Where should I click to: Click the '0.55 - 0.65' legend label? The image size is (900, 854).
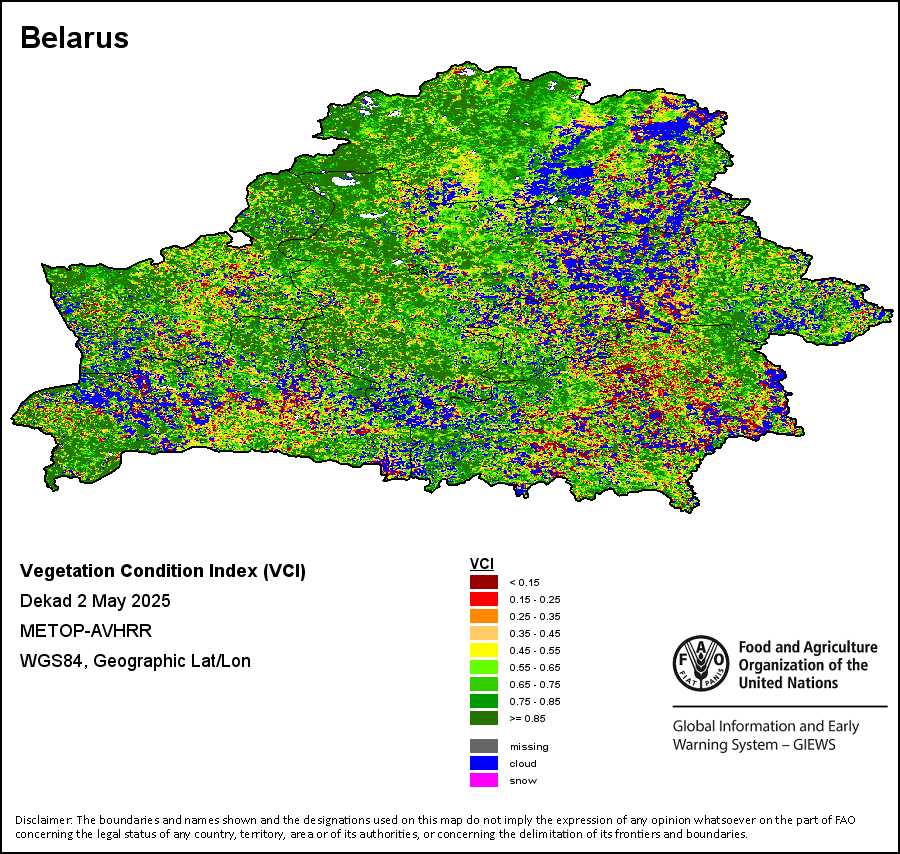[x=535, y=667]
